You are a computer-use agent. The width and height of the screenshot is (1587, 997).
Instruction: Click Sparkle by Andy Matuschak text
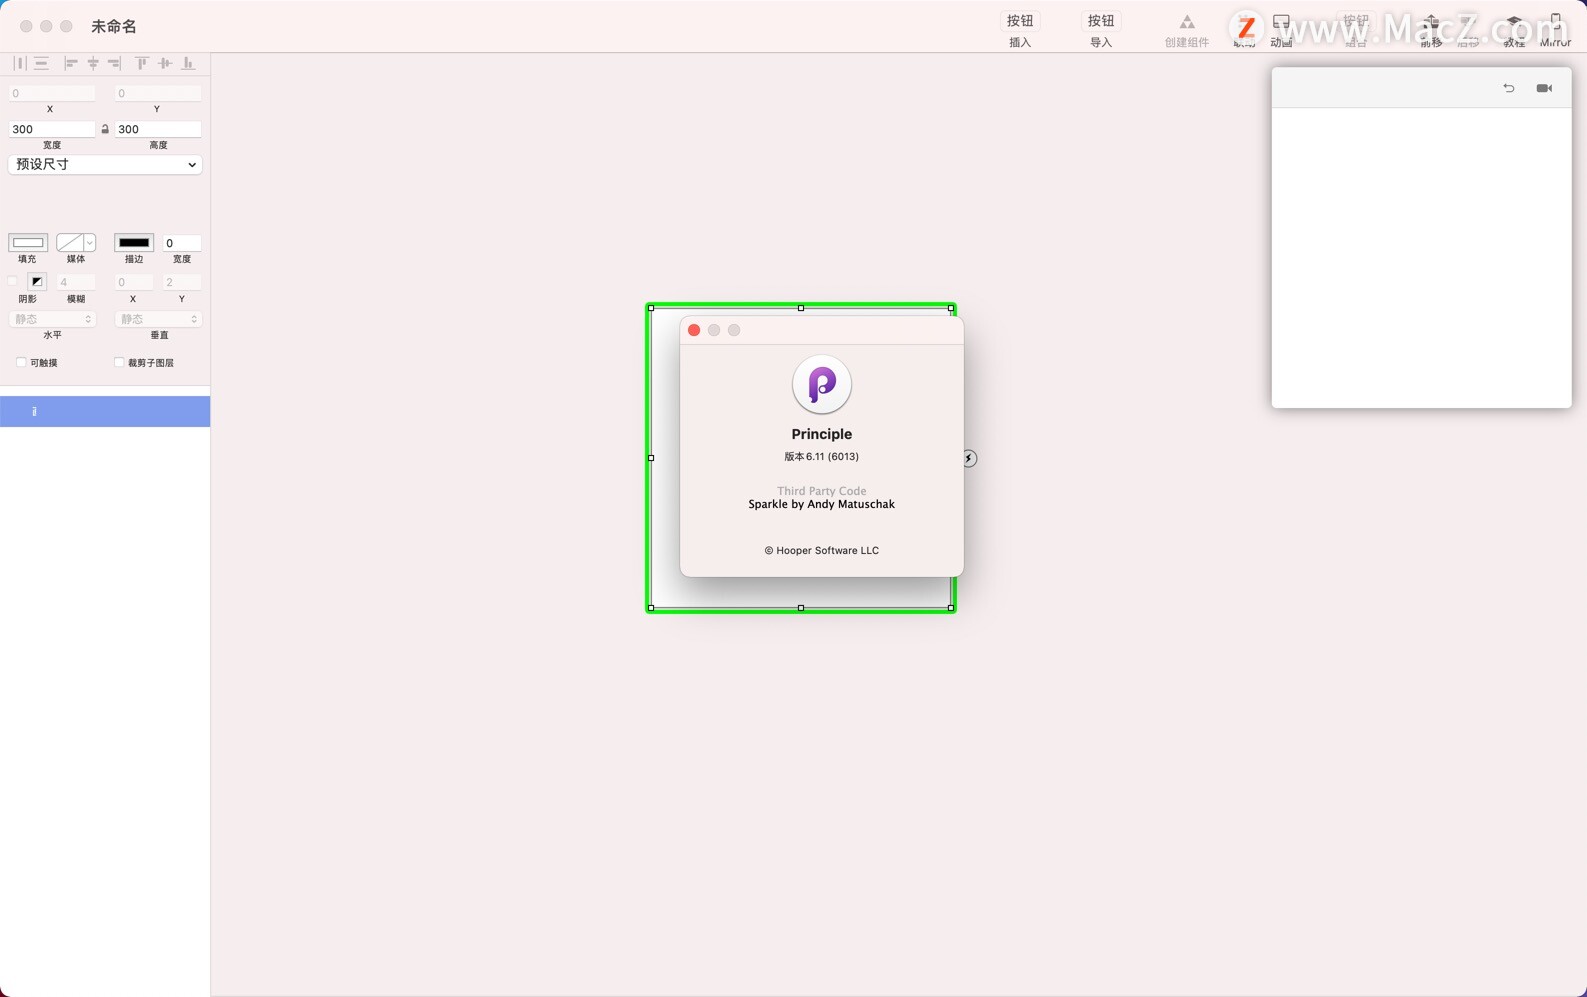pyautogui.click(x=822, y=504)
